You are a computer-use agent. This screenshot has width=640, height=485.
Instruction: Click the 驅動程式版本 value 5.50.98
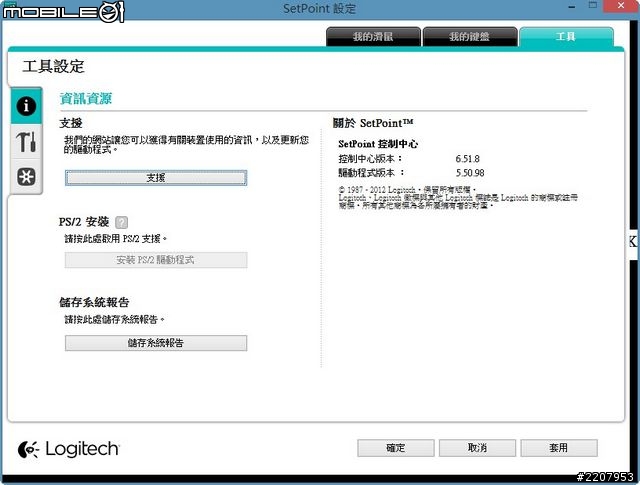coord(470,173)
